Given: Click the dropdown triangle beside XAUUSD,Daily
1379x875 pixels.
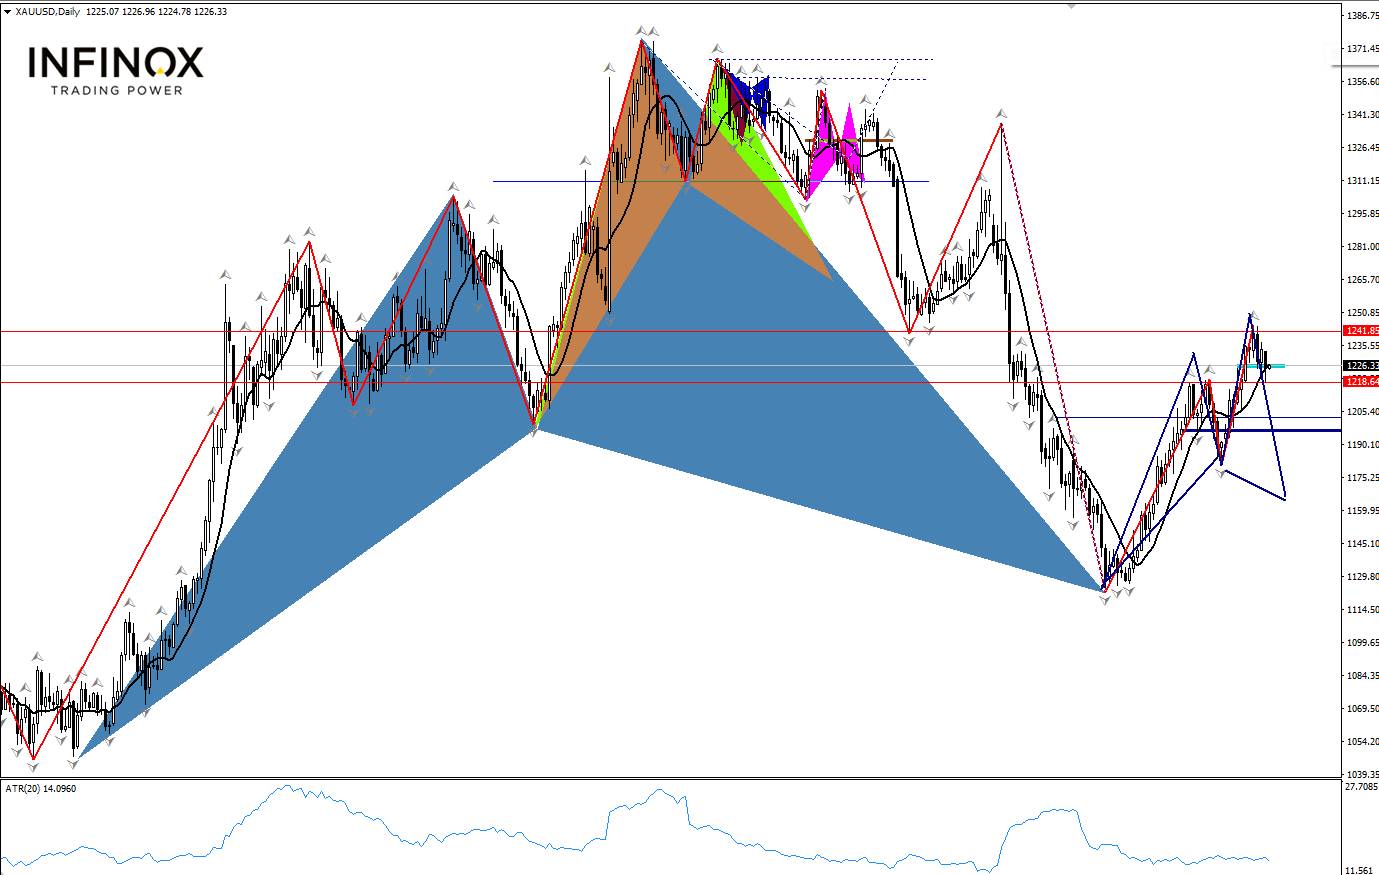Looking at the screenshot, I should (x=7, y=12).
